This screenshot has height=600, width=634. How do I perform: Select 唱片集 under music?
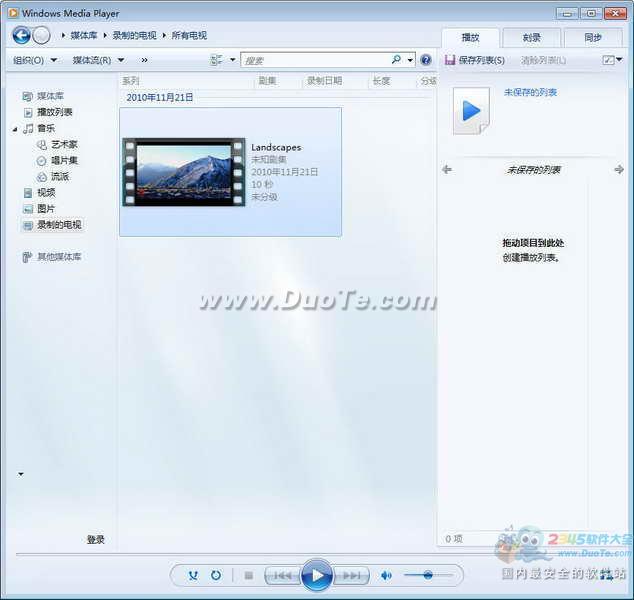[x=64, y=161]
